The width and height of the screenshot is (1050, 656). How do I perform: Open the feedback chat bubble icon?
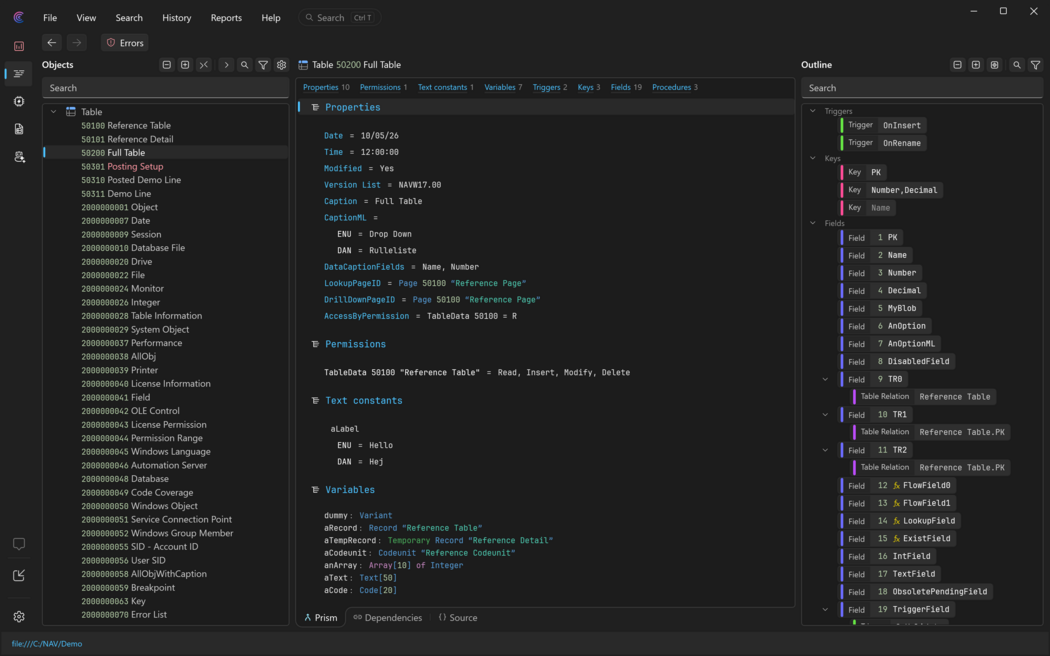click(19, 544)
